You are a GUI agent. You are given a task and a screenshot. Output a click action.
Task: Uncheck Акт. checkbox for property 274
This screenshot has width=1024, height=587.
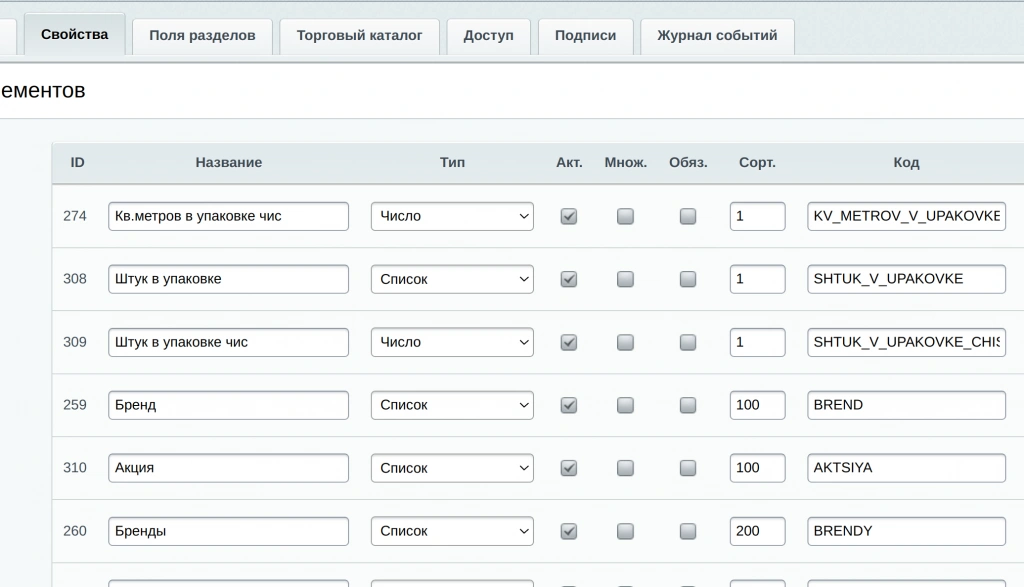coord(569,216)
